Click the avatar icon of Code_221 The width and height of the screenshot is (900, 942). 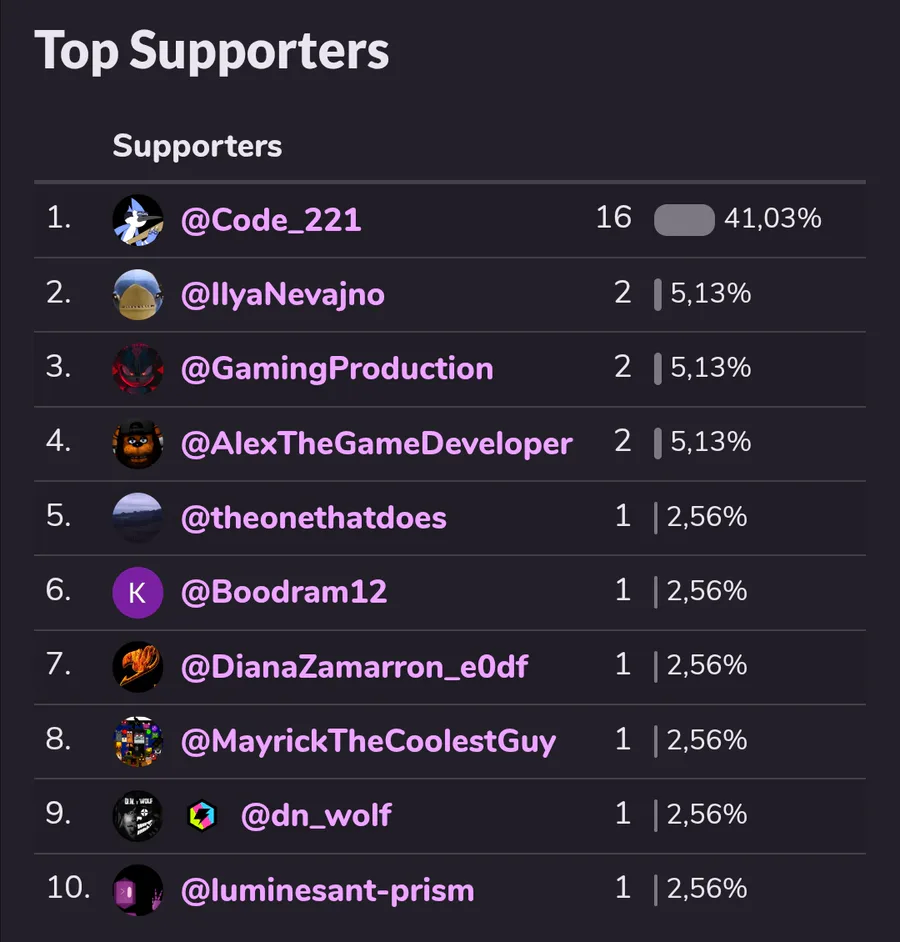point(138,219)
